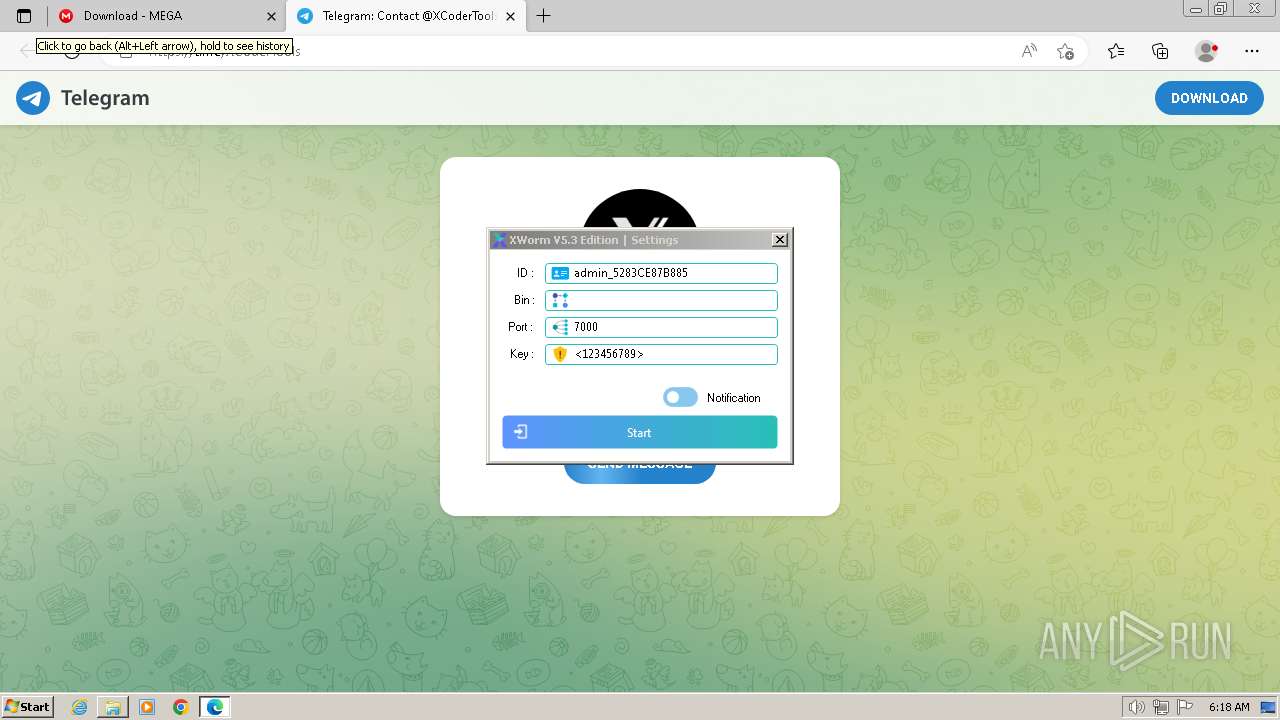Click the Telegram paper plane logo in the page header
Viewport: 1280px width, 720px height.
coord(33,98)
